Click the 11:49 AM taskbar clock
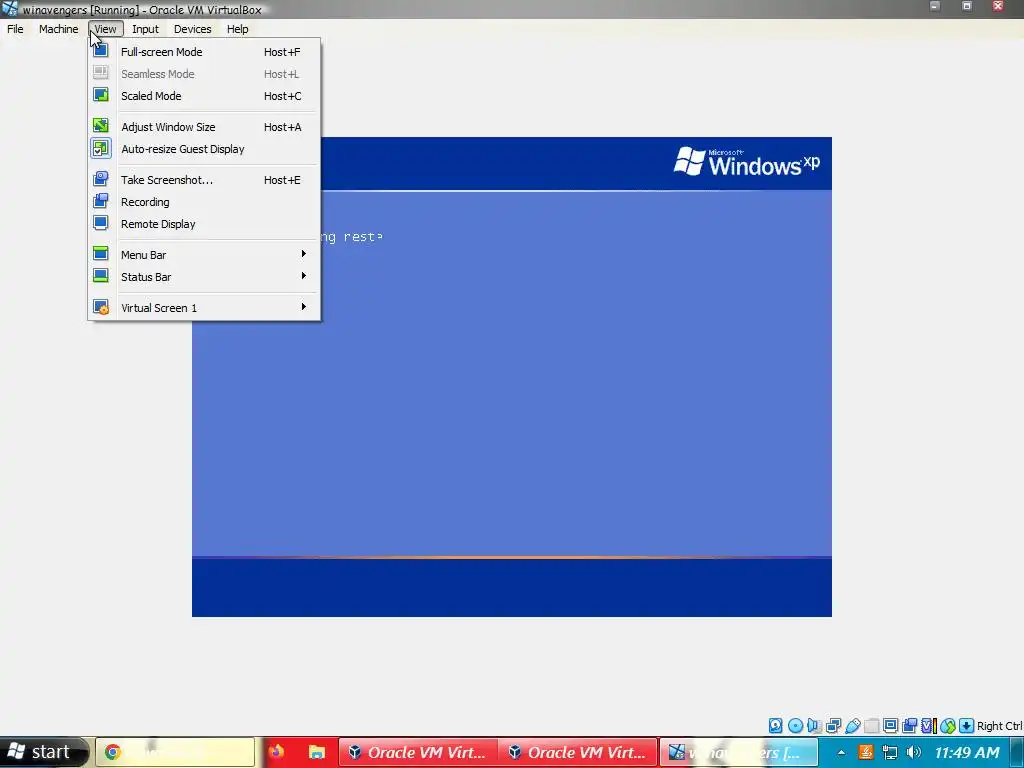 [967, 752]
